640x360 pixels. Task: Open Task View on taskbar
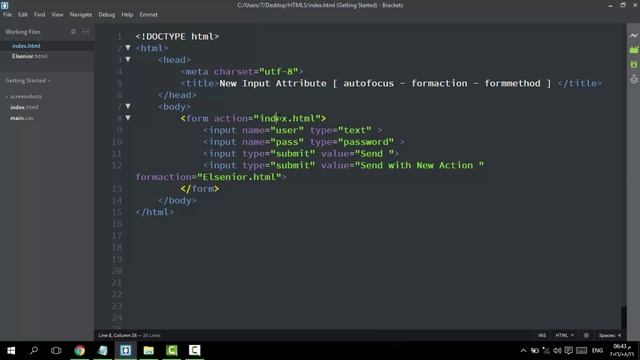click(x=56, y=350)
